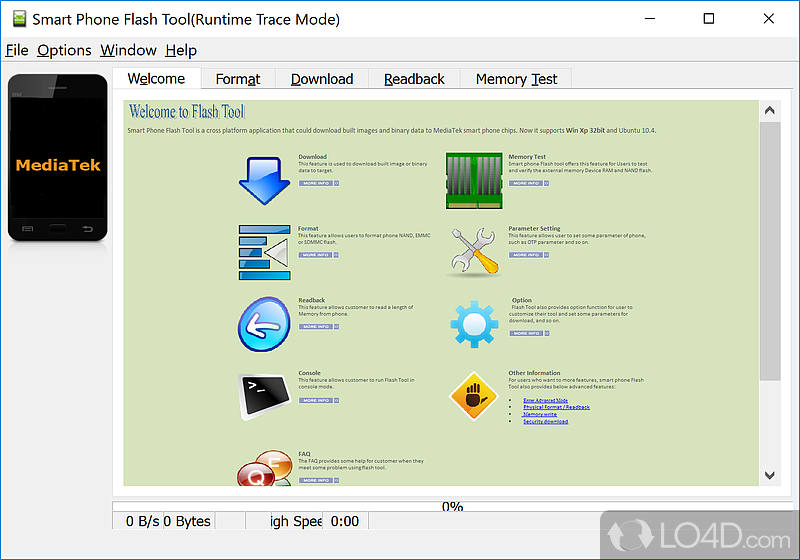Click the blue Download arrow icon

coord(264,181)
